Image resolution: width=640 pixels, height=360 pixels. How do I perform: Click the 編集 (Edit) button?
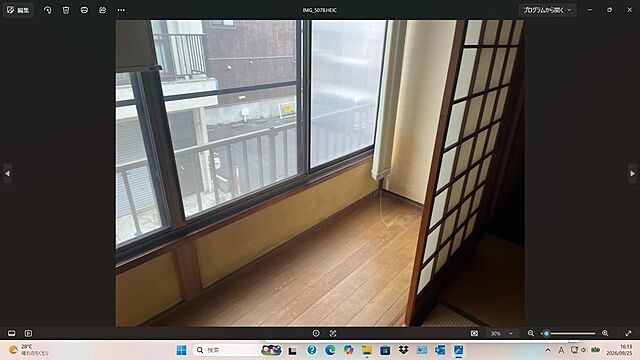click(18, 10)
